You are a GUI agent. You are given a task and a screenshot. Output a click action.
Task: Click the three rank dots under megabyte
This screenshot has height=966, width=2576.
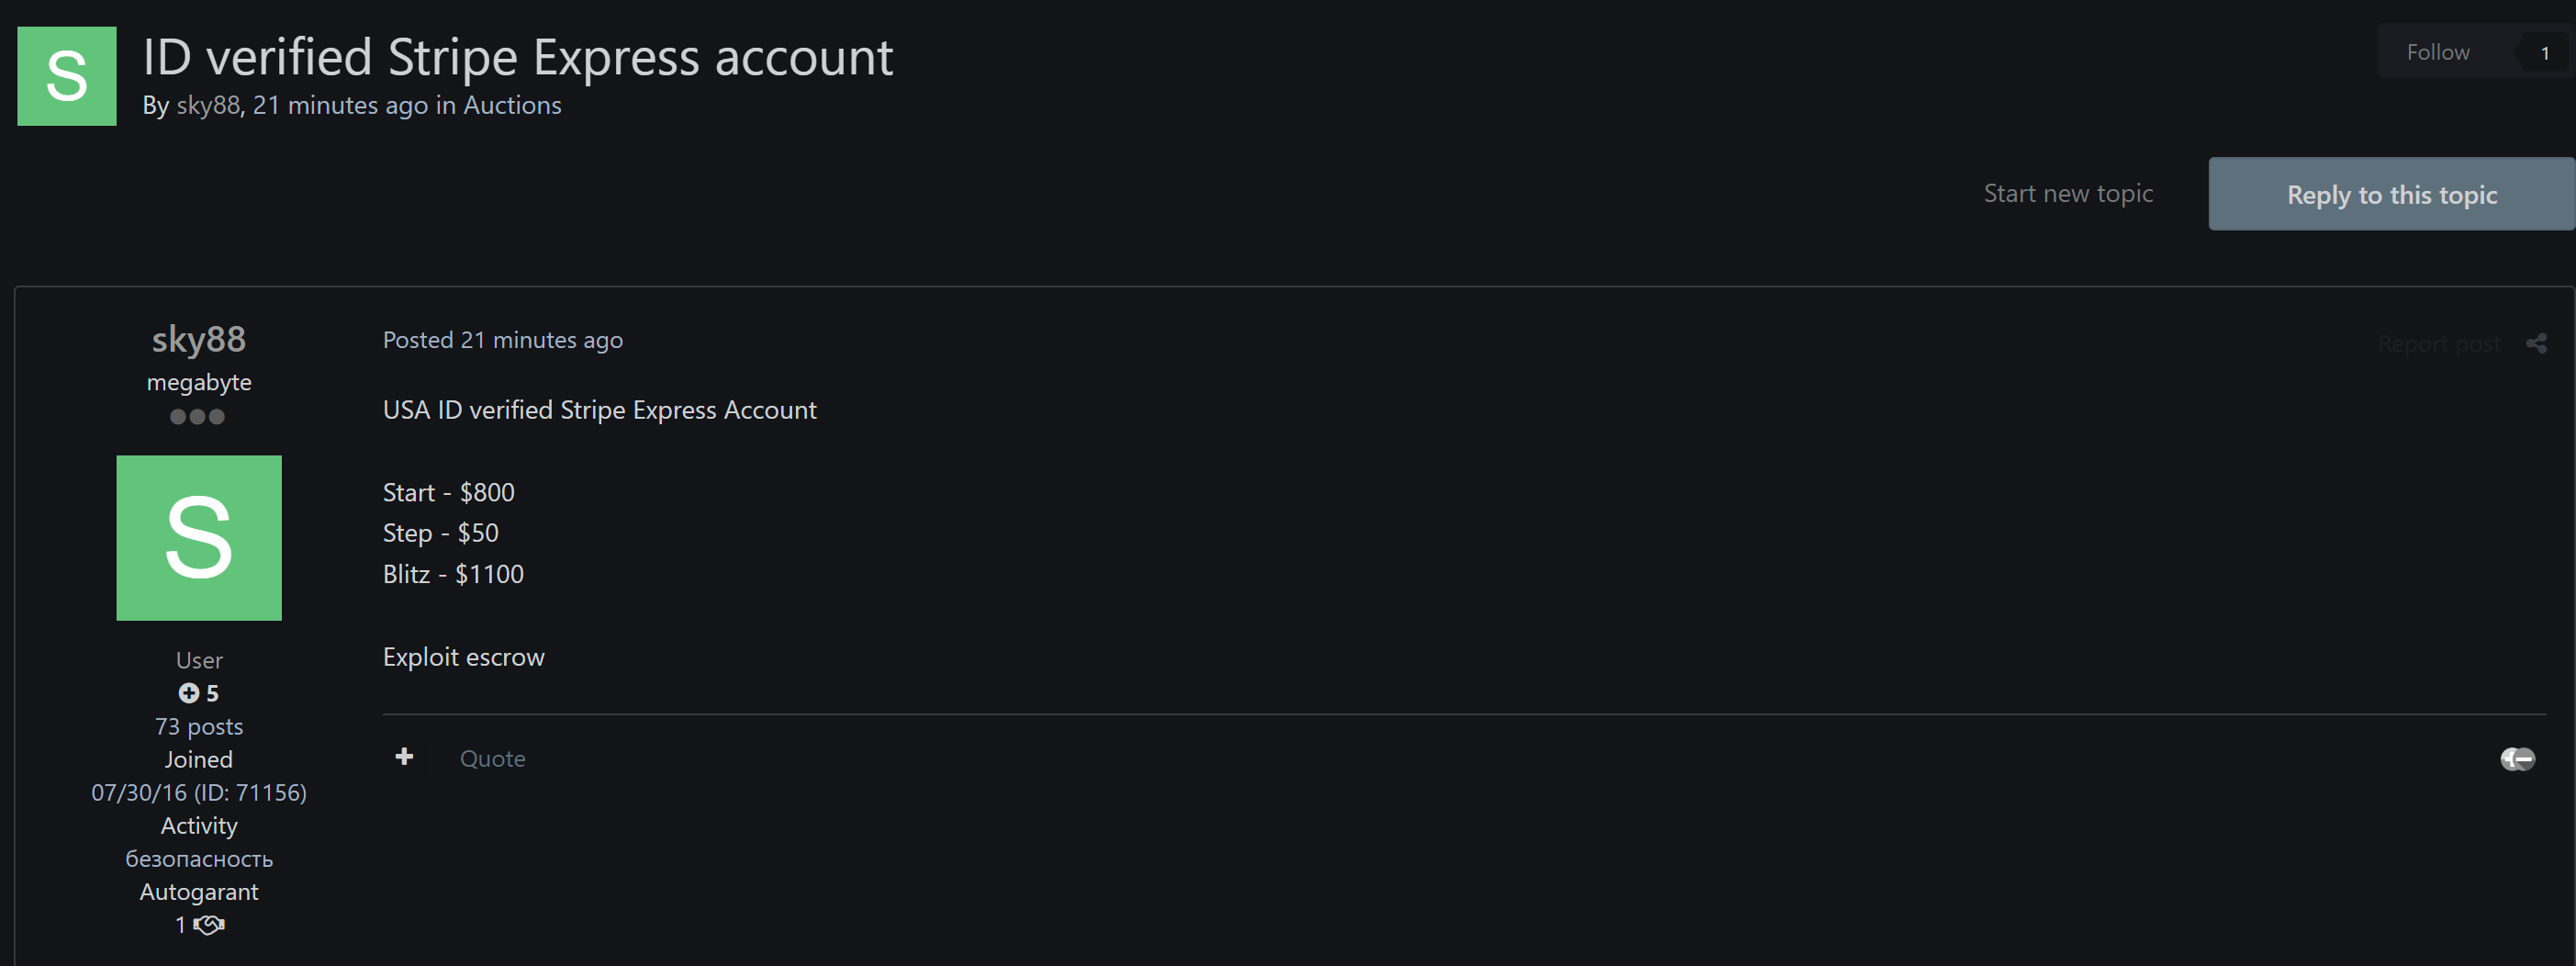197,417
